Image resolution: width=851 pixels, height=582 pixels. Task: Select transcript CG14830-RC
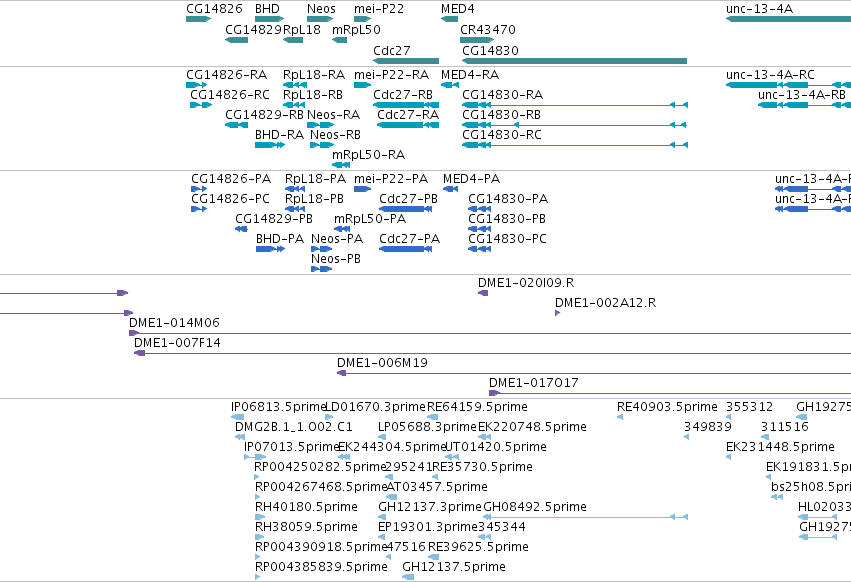point(575,145)
